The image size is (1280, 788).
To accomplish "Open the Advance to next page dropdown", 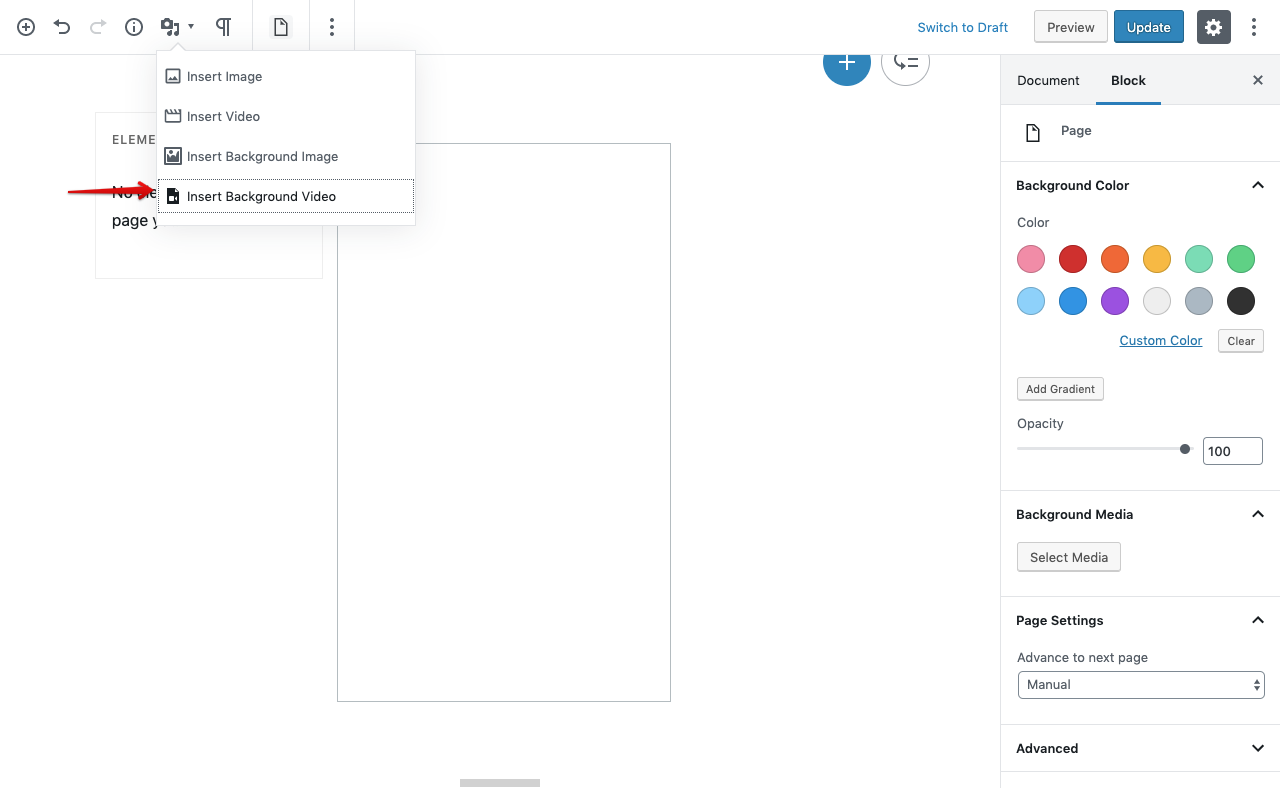I will (x=1141, y=685).
